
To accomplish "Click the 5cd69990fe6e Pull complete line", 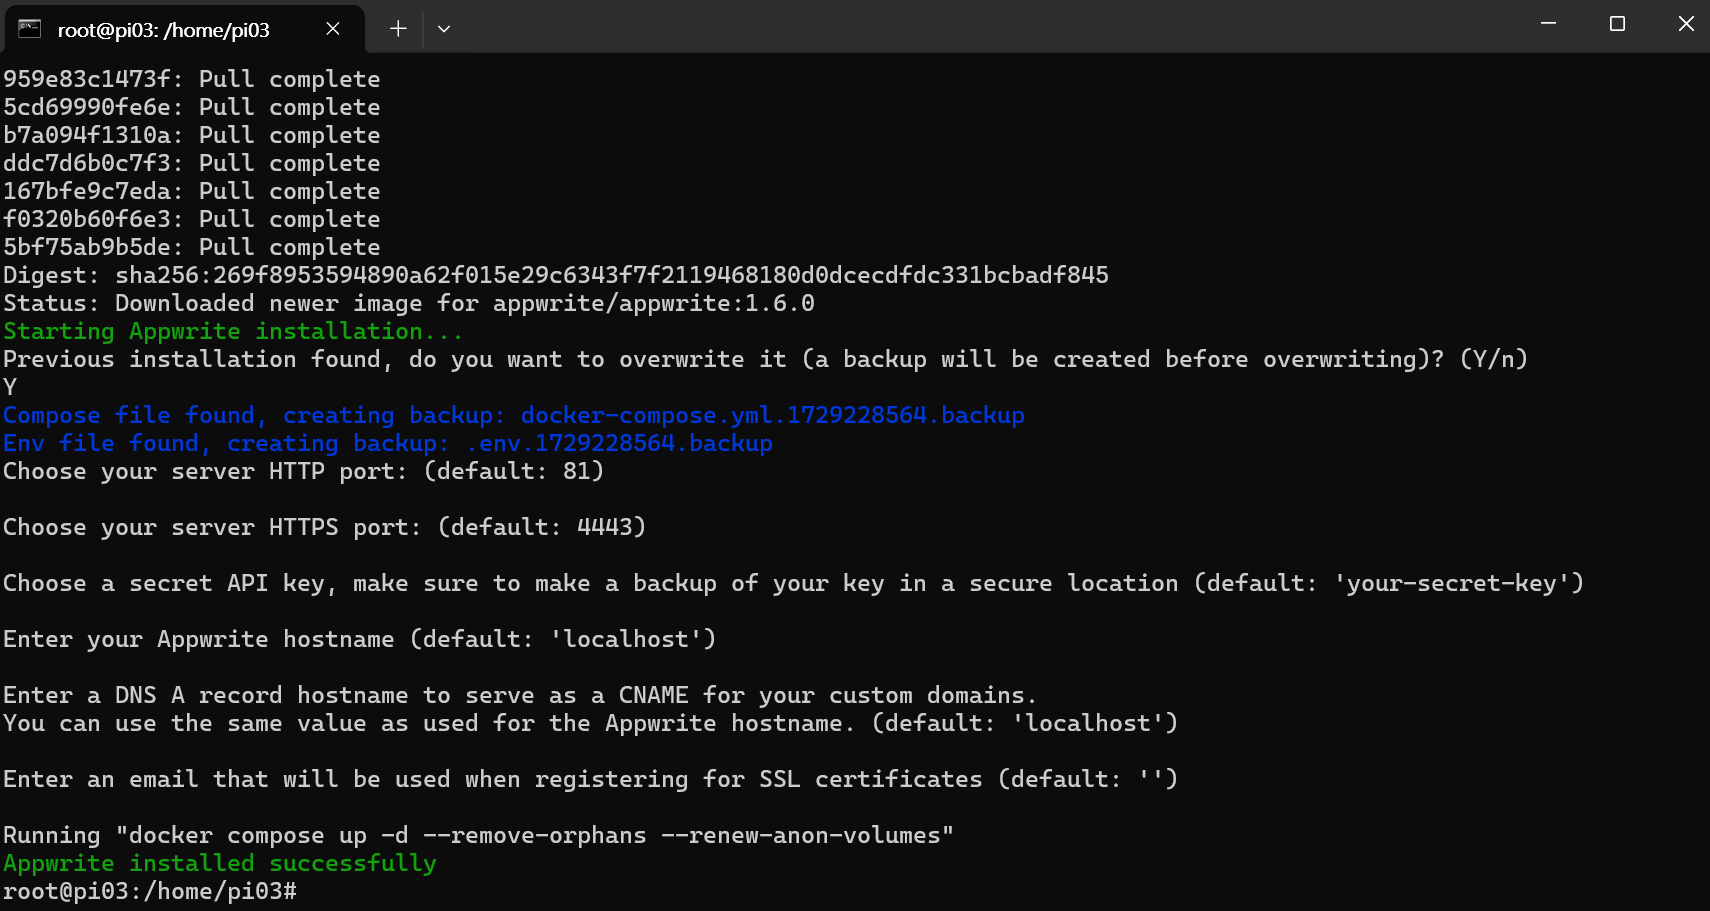I will (x=192, y=107).
